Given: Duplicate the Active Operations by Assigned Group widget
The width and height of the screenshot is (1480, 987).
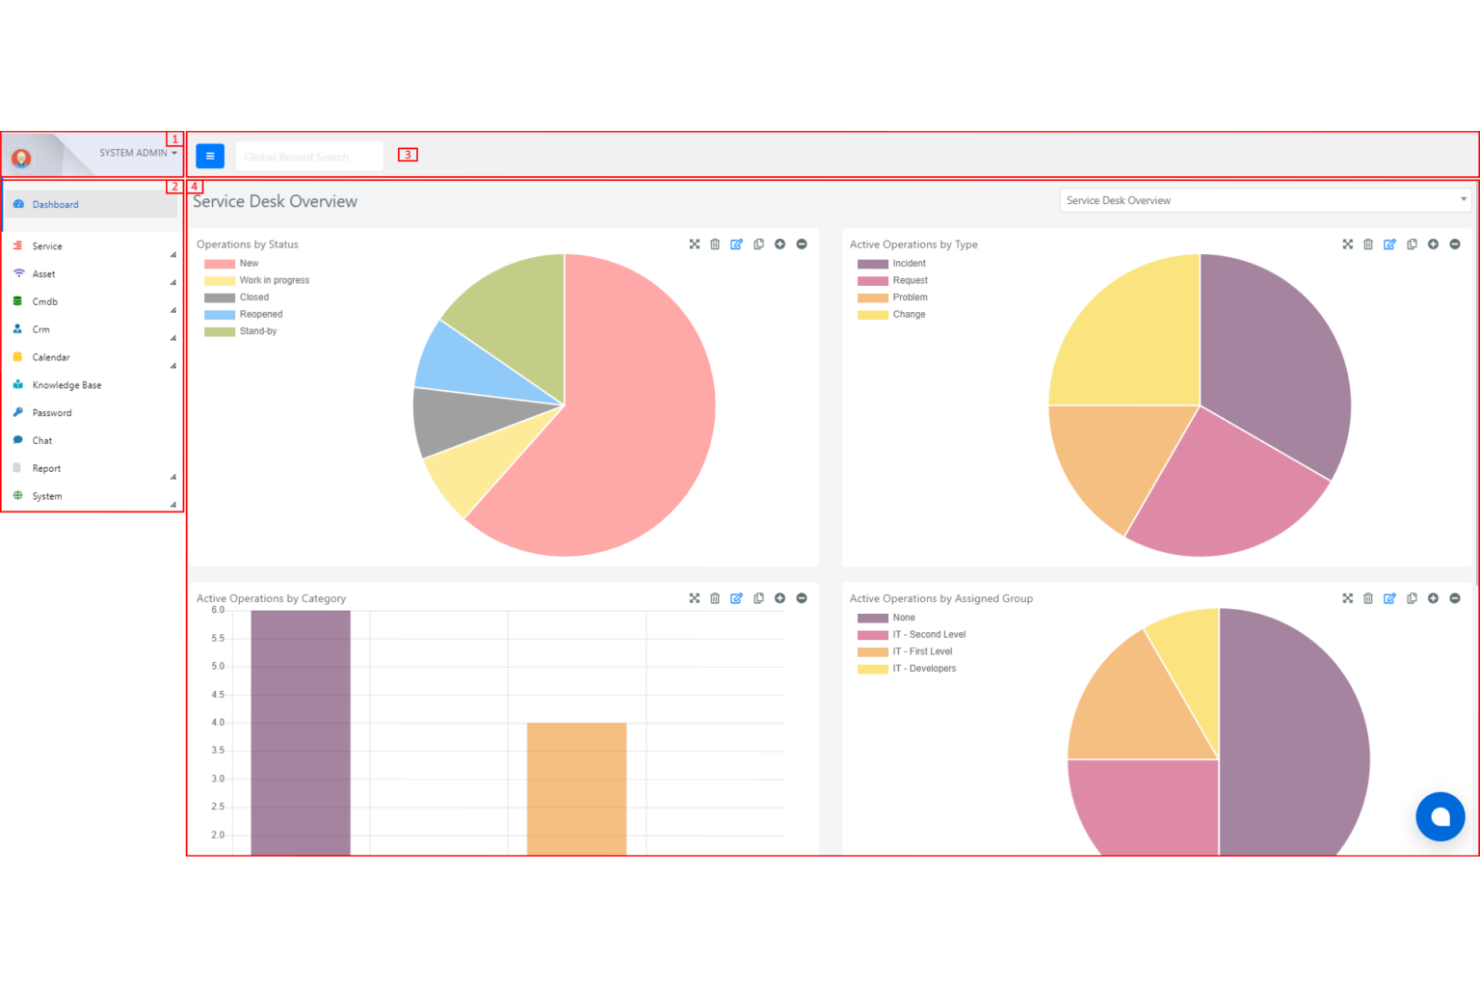Looking at the screenshot, I should (x=1411, y=598).
